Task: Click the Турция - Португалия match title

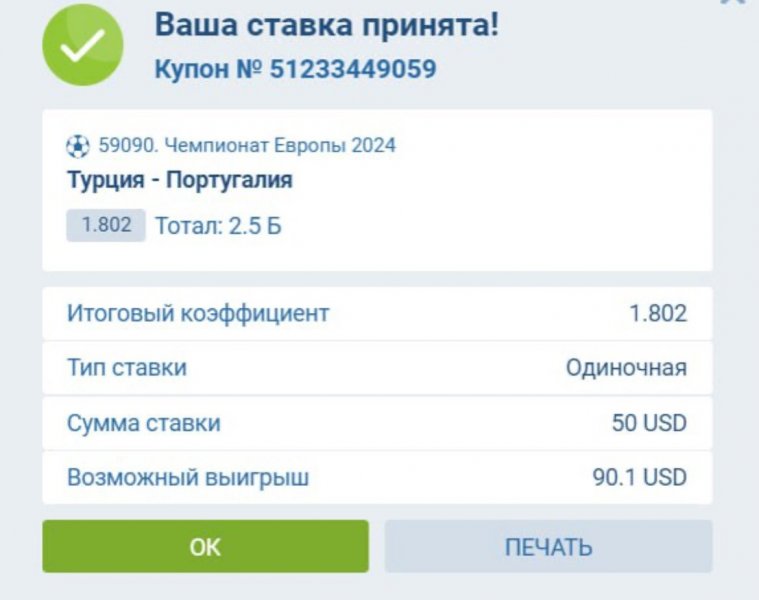Action: pyautogui.click(x=180, y=181)
